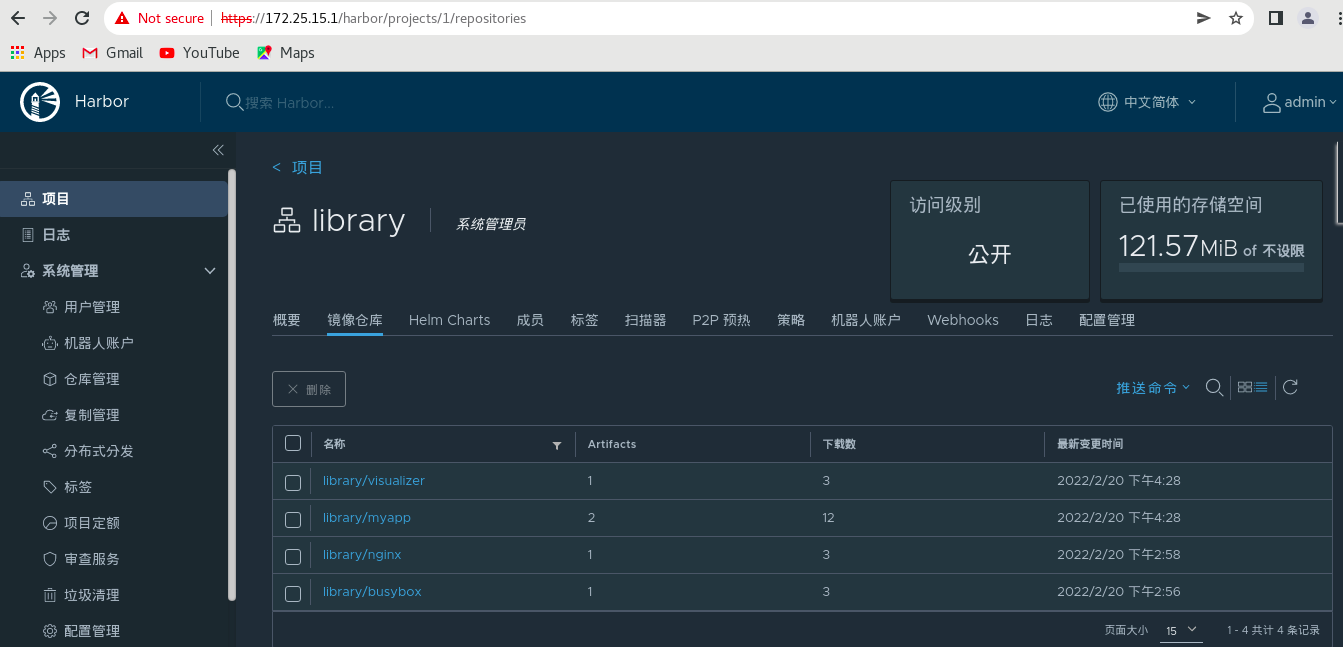Toggle the select-all checkbox in table header
The image size is (1343, 647).
coord(293,444)
